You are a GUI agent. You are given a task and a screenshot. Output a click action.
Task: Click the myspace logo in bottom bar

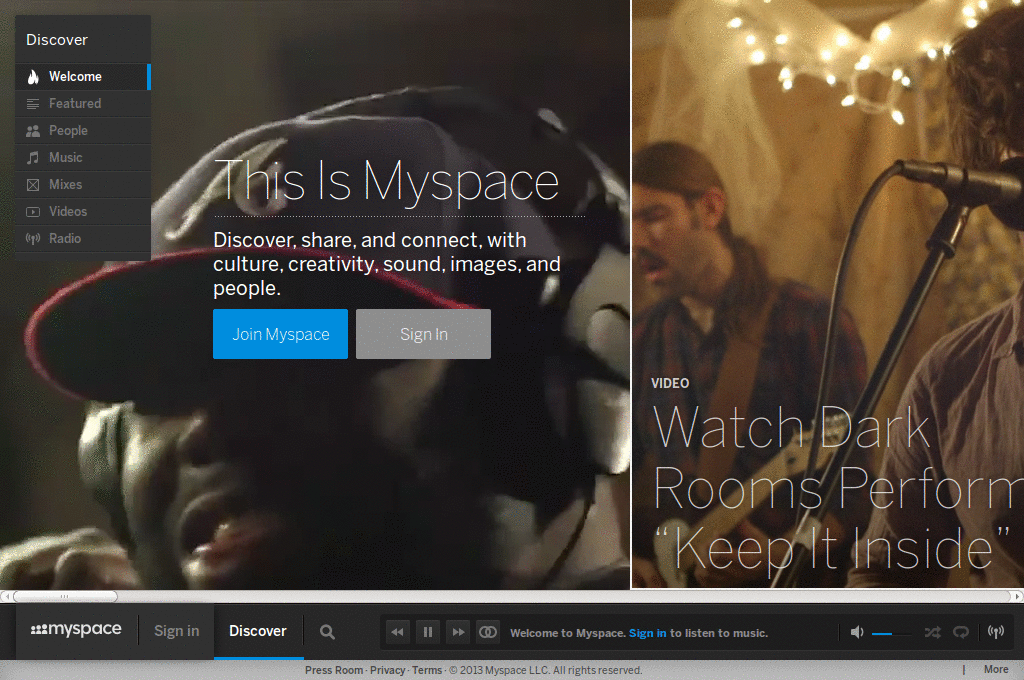point(76,630)
